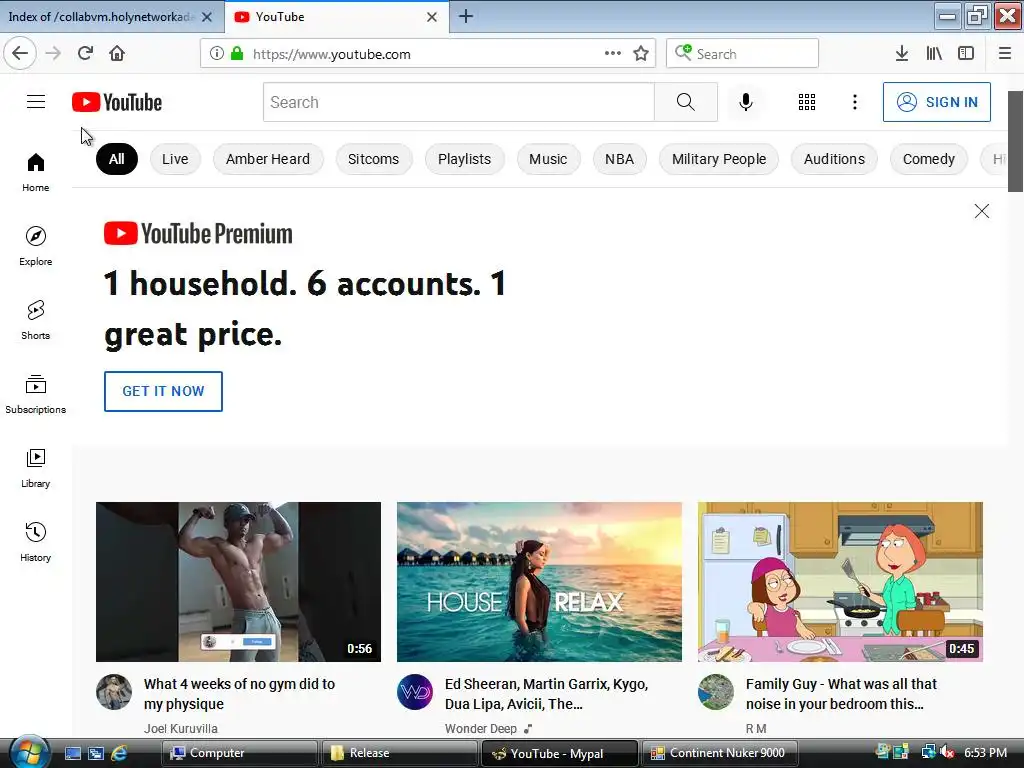The image size is (1024, 768).
Task: Open browser library icon
Action: point(934,54)
